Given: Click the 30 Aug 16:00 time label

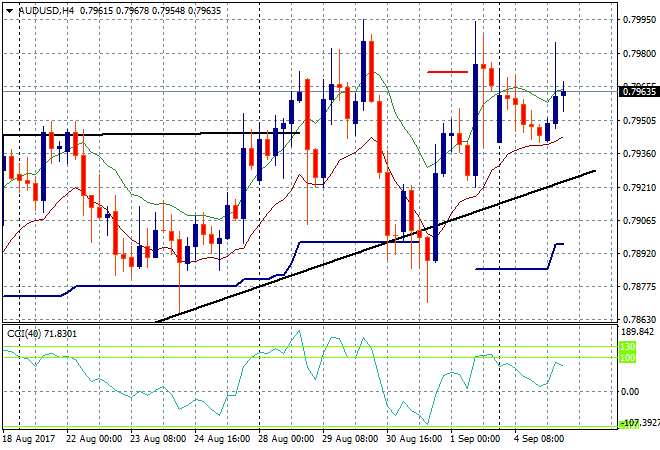Looking at the screenshot, I should click(x=414, y=439).
